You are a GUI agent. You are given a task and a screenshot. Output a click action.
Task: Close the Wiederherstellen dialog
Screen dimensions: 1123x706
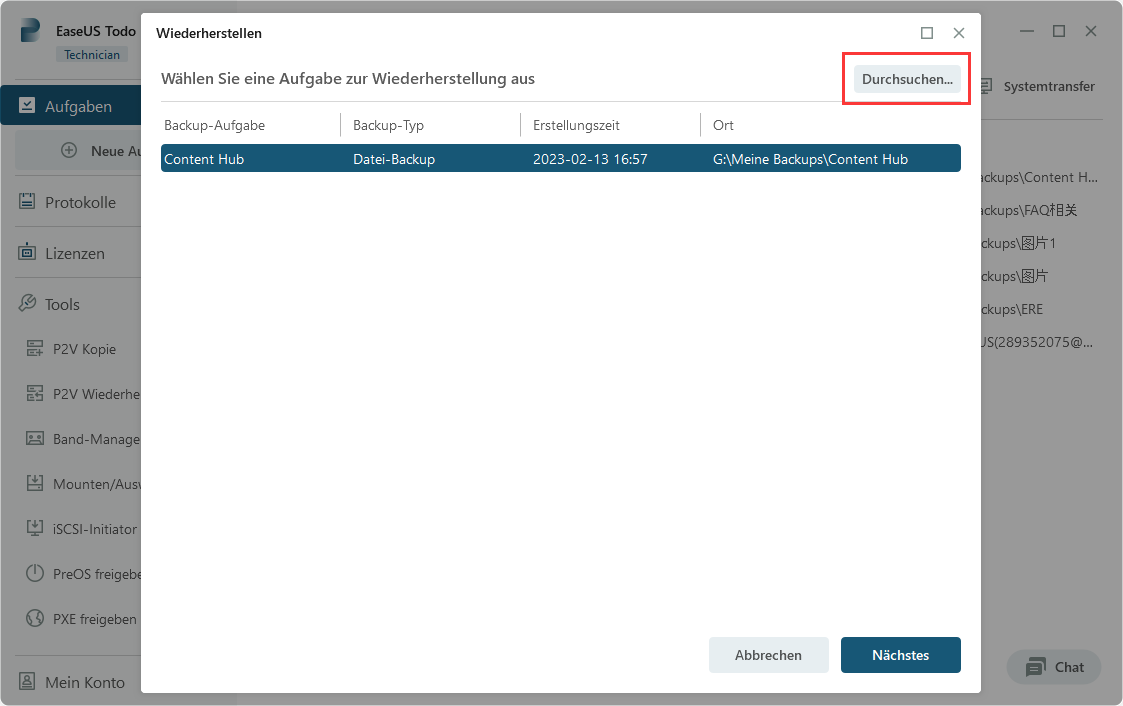click(959, 33)
